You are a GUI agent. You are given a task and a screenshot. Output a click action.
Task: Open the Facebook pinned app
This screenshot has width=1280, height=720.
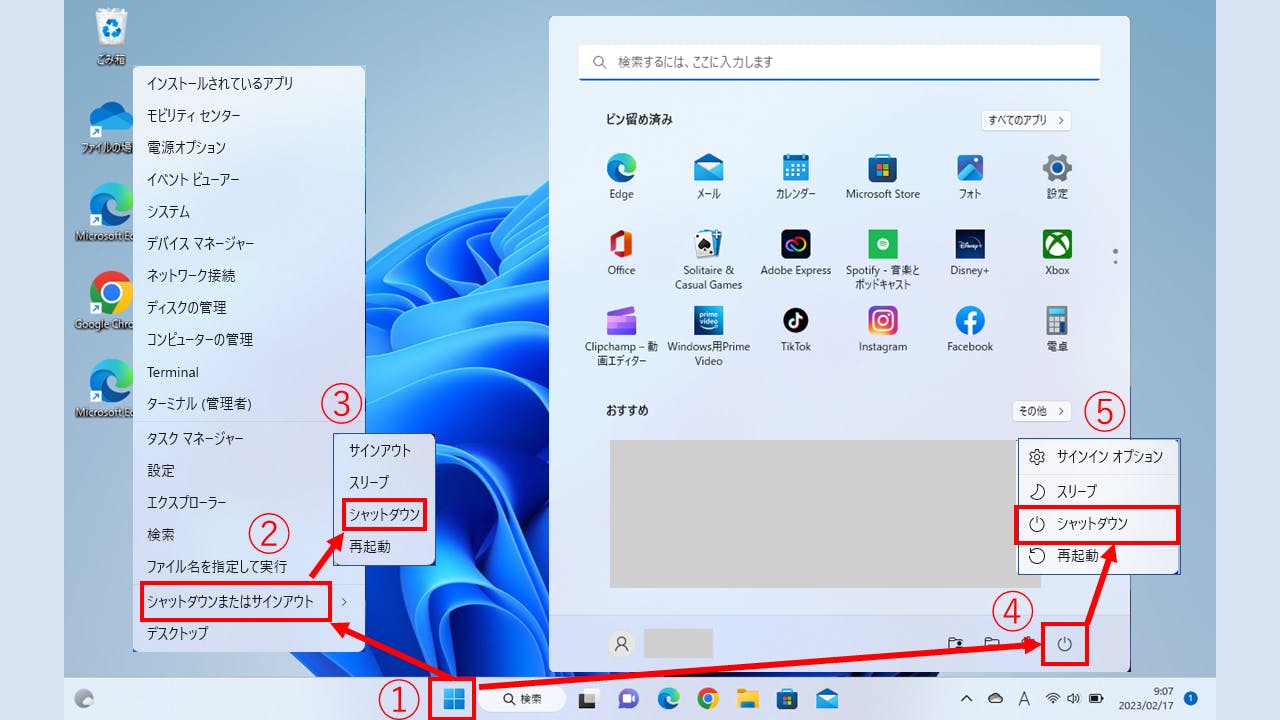970,328
